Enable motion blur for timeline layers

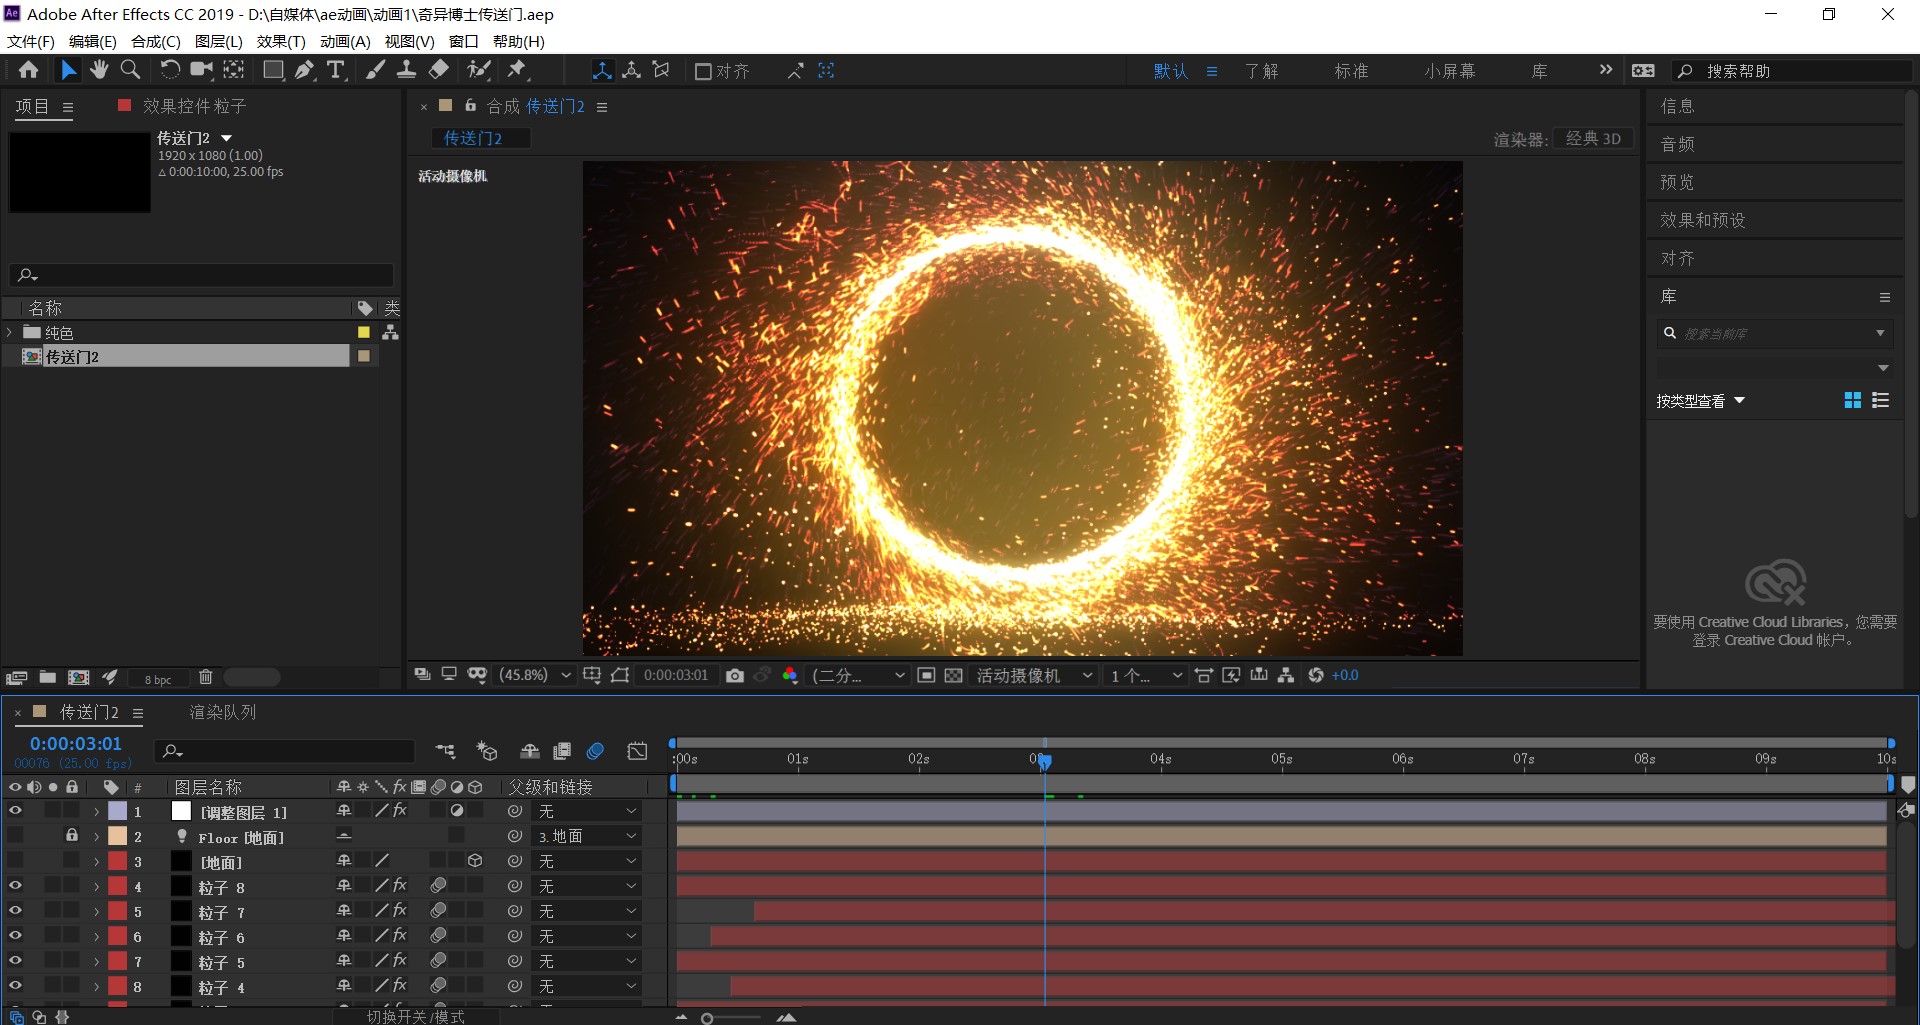[x=596, y=751]
